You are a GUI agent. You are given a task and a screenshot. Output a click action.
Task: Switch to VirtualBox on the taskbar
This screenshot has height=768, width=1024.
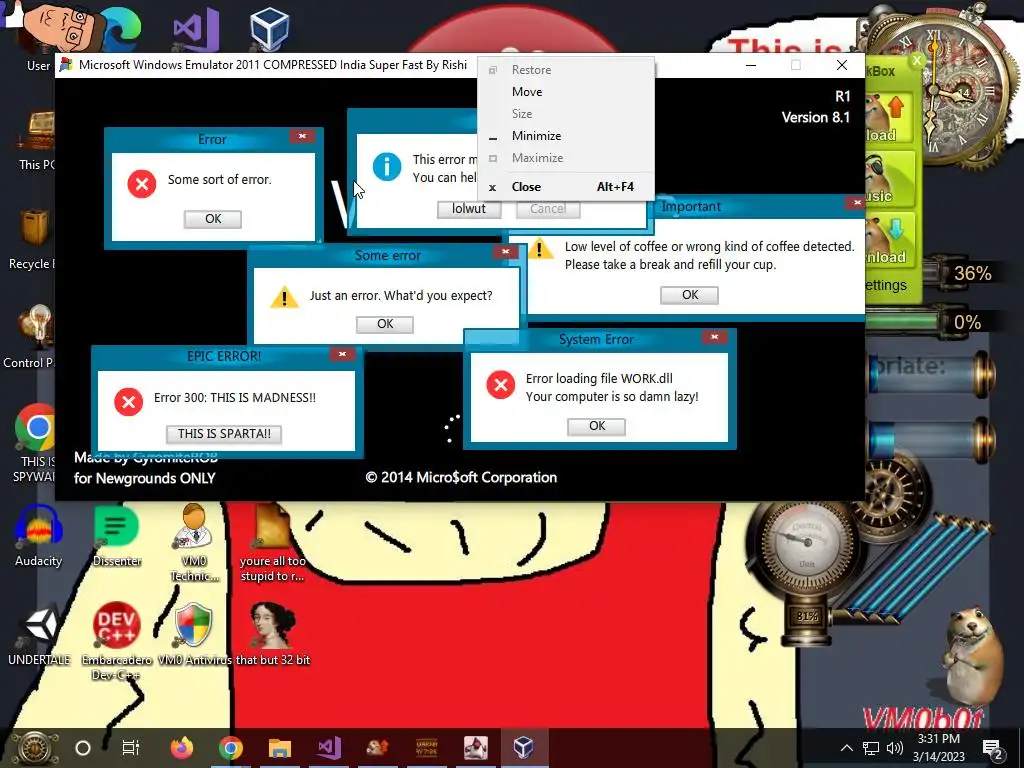tap(524, 747)
